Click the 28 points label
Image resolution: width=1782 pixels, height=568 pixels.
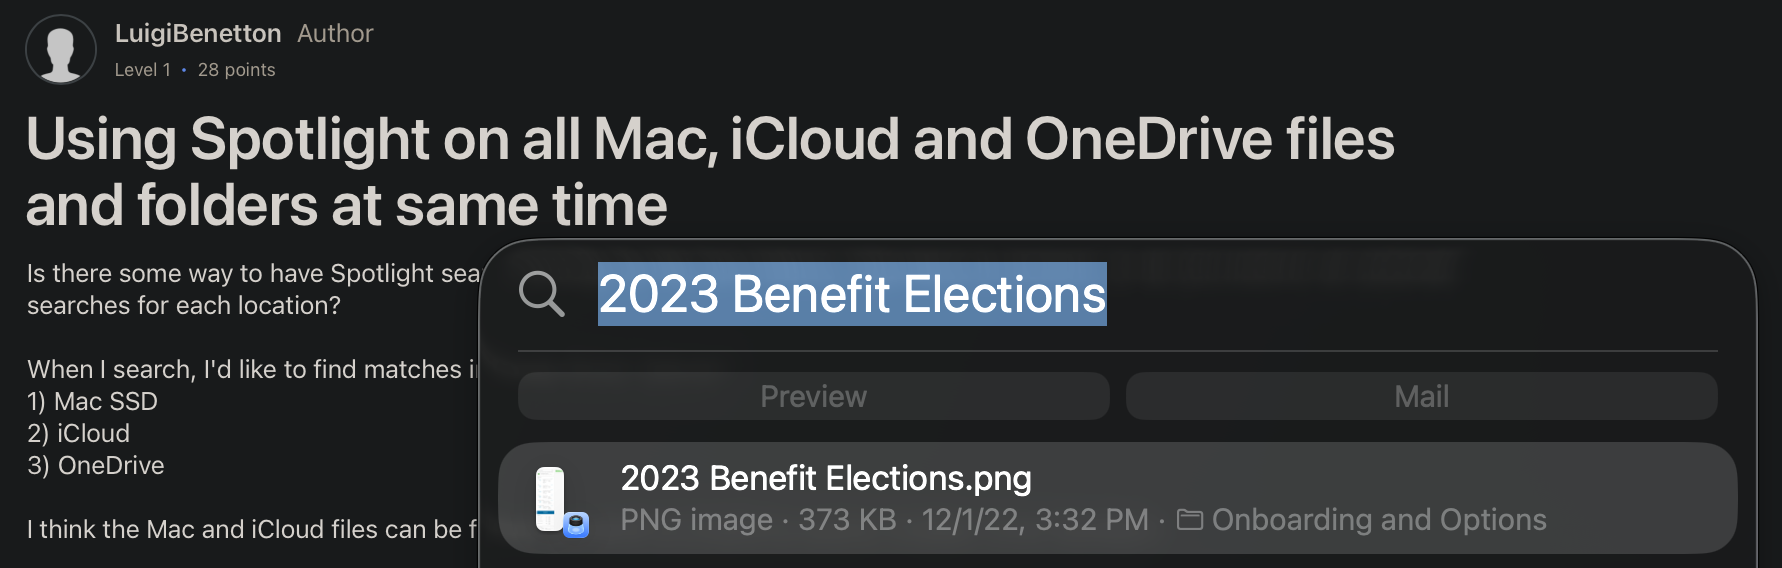pyautogui.click(x=236, y=70)
